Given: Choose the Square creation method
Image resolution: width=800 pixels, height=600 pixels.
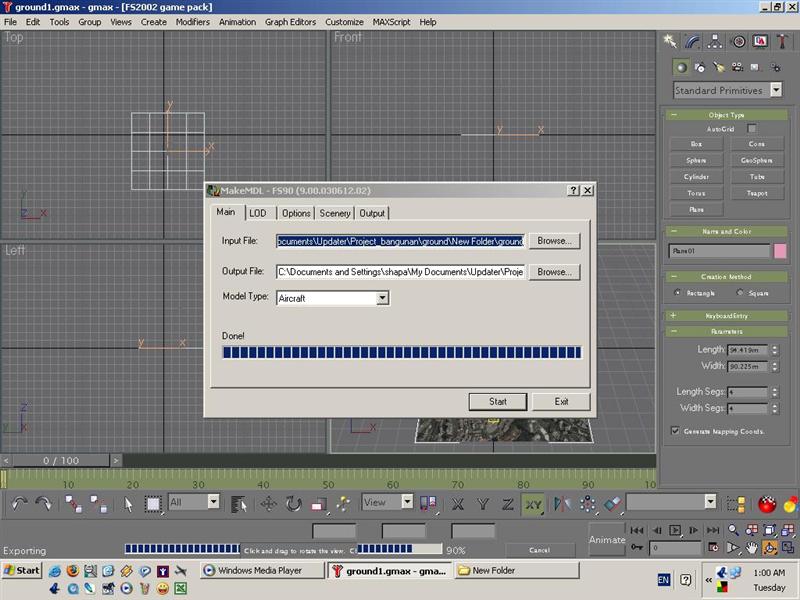Looking at the screenshot, I should (740, 293).
